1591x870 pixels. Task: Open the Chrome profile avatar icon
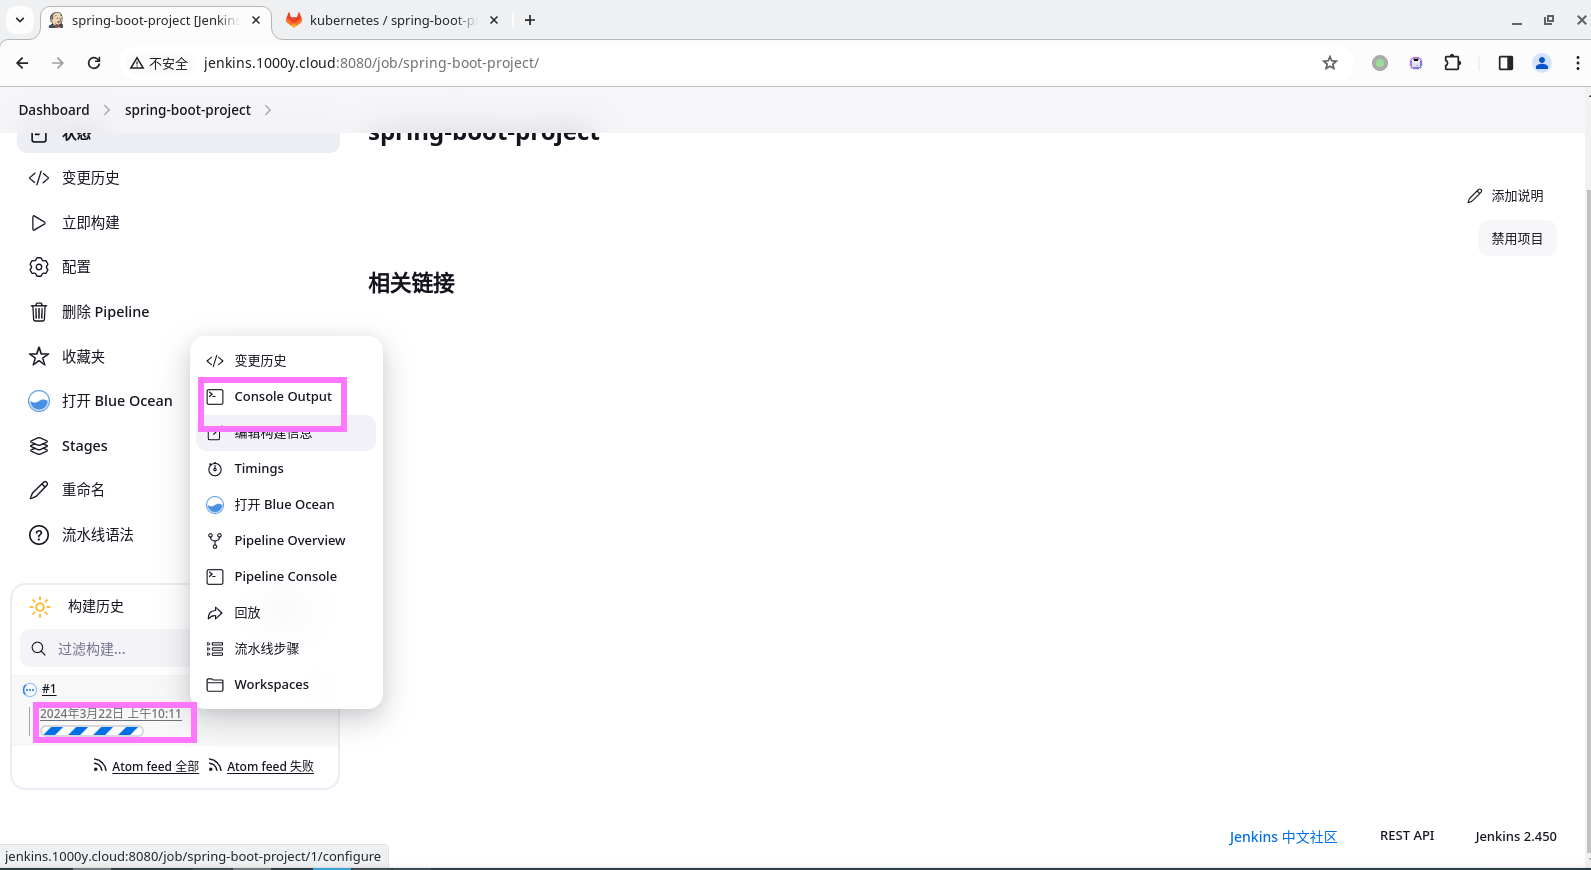pyautogui.click(x=1542, y=63)
